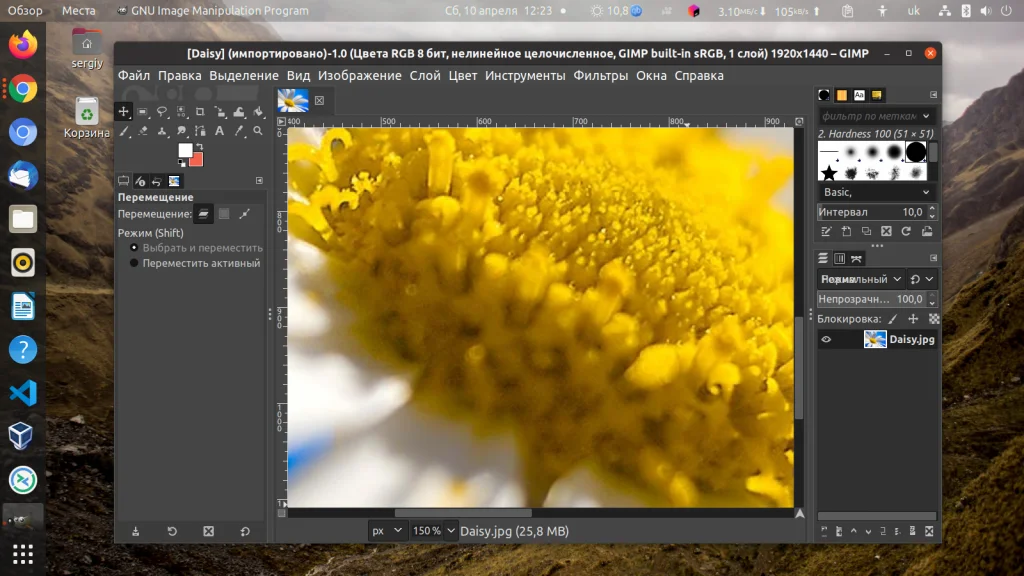Select the Free Select lasso tool
The image size is (1024, 576).
162,111
